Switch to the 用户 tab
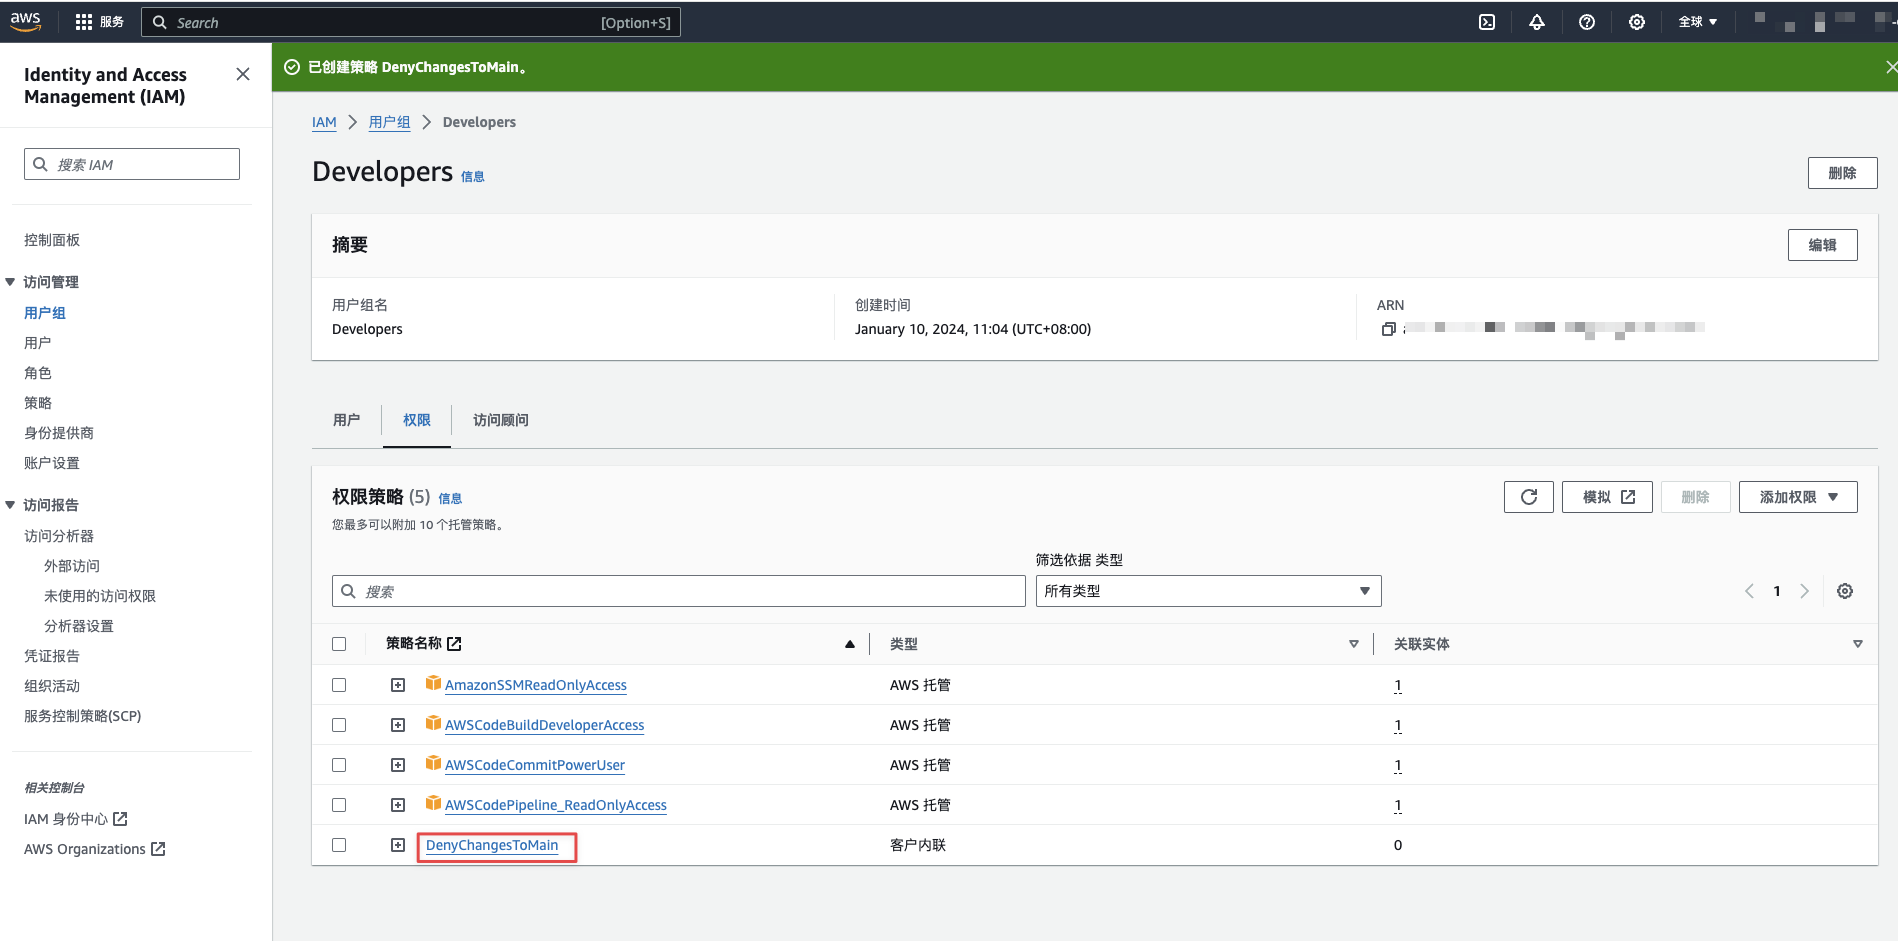Viewport: 1898px width, 941px height. point(346,420)
